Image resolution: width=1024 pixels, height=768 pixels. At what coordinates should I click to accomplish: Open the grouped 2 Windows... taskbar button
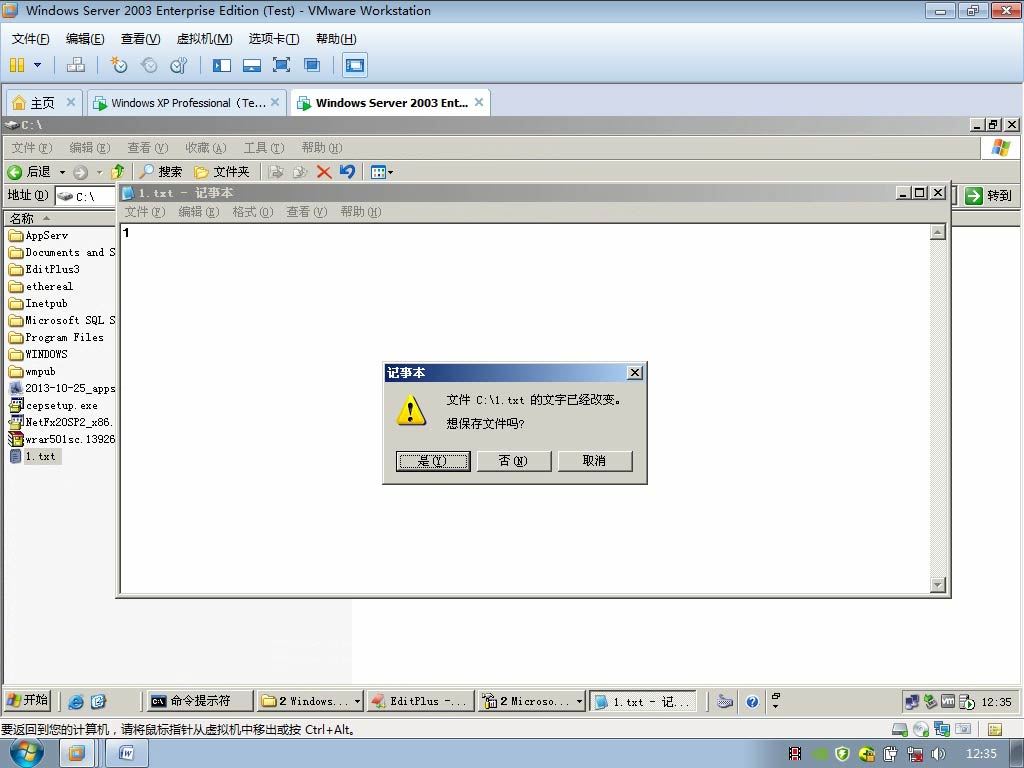[310, 701]
